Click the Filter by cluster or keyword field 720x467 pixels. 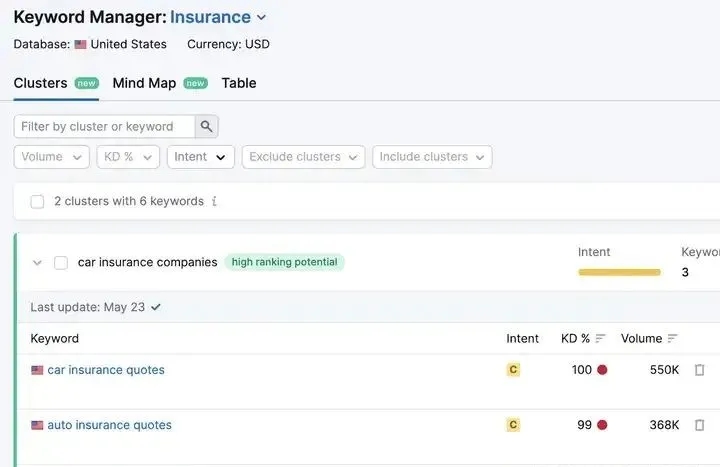[104, 126]
